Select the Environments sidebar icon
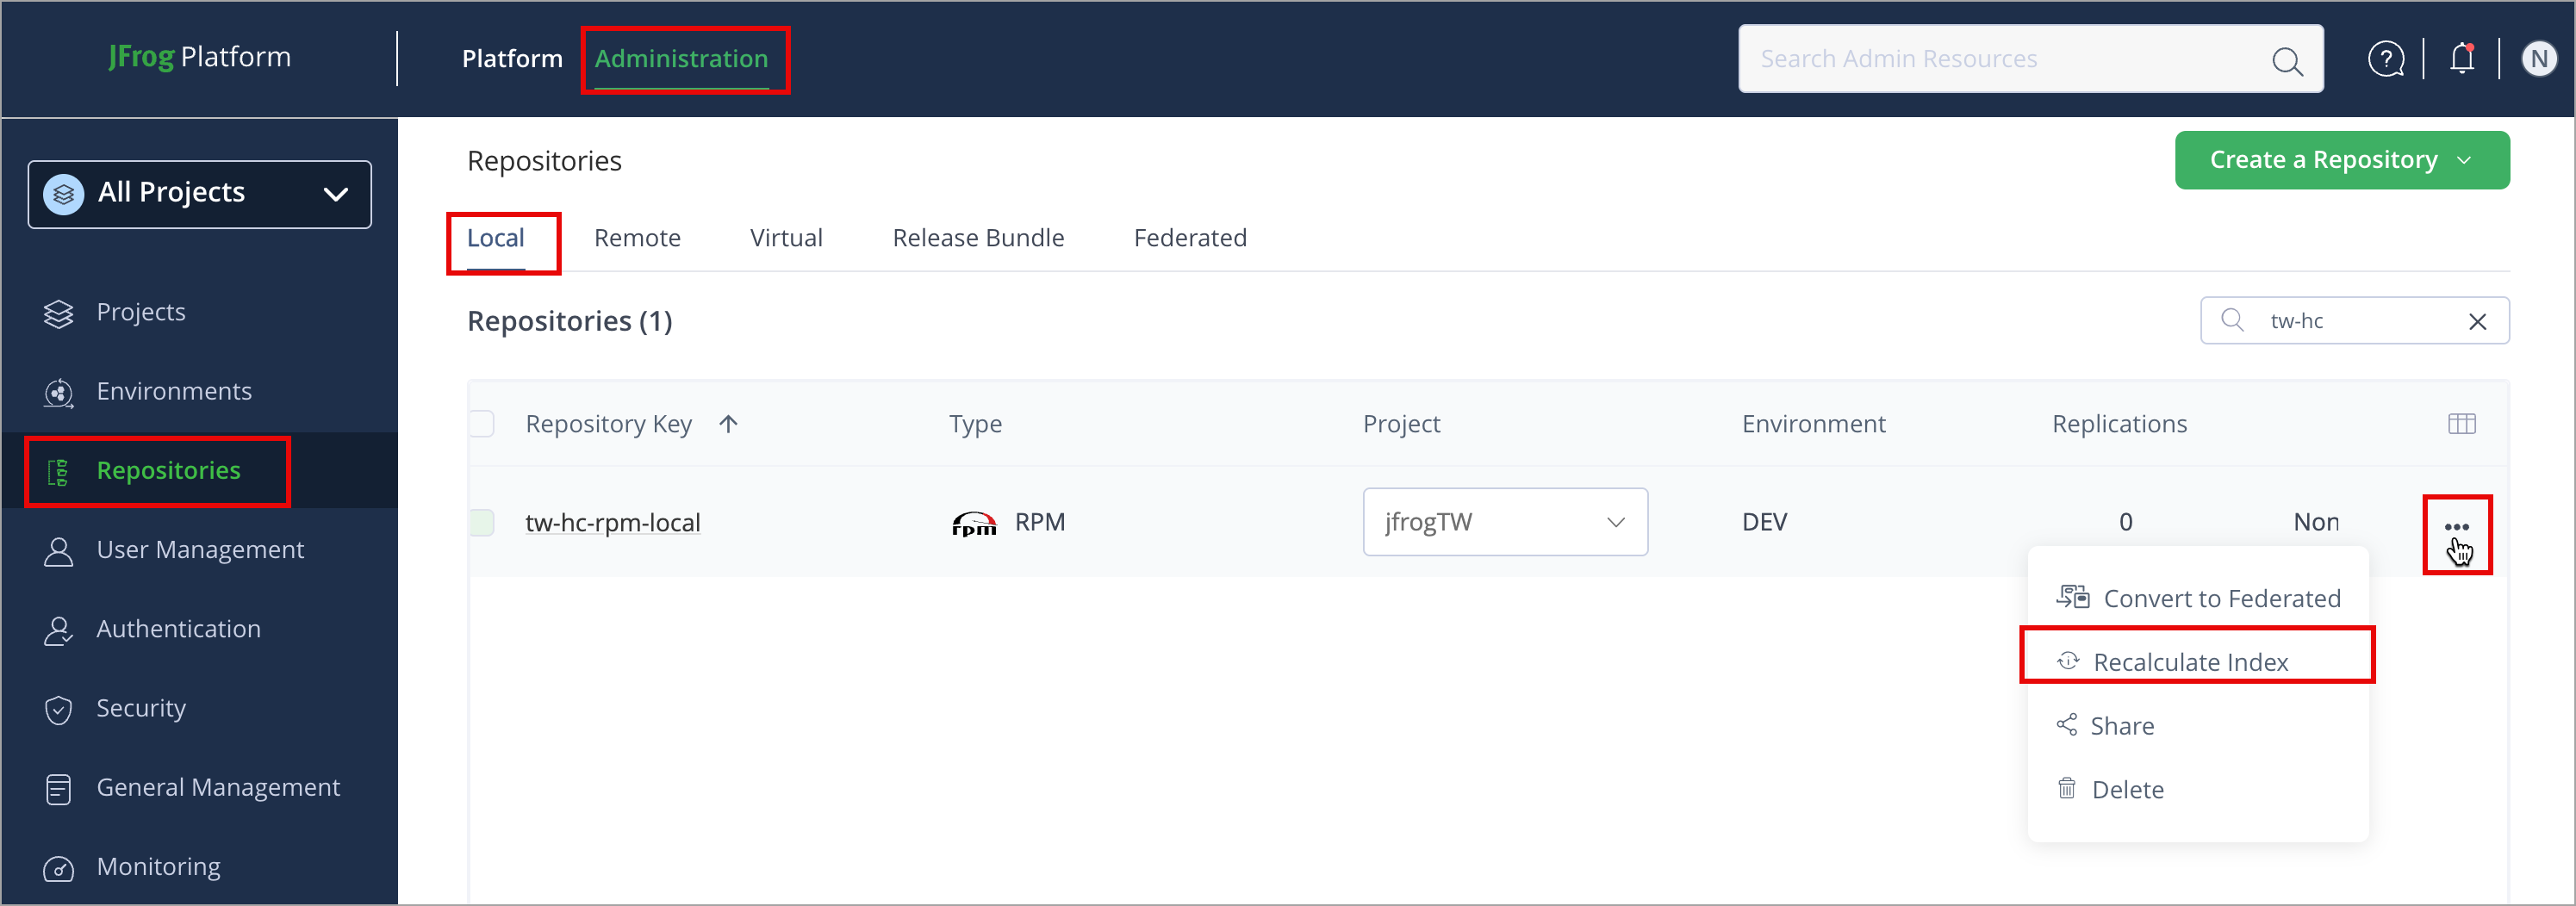 (x=59, y=392)
